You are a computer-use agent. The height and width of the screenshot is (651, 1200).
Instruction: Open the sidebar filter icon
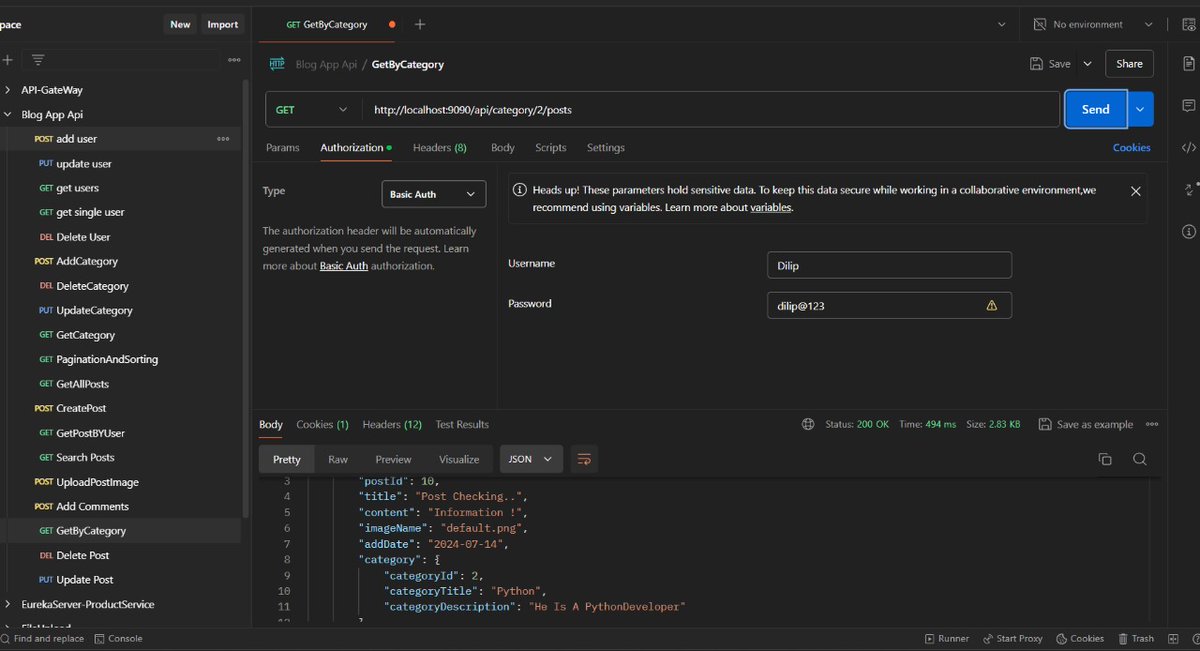[38, 60]
